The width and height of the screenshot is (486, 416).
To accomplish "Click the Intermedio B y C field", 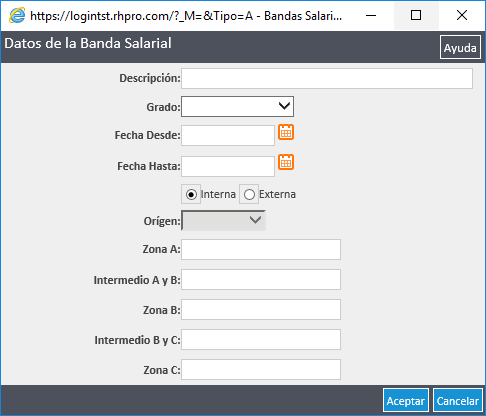I will pyautogui.click(x=261, y=340).
